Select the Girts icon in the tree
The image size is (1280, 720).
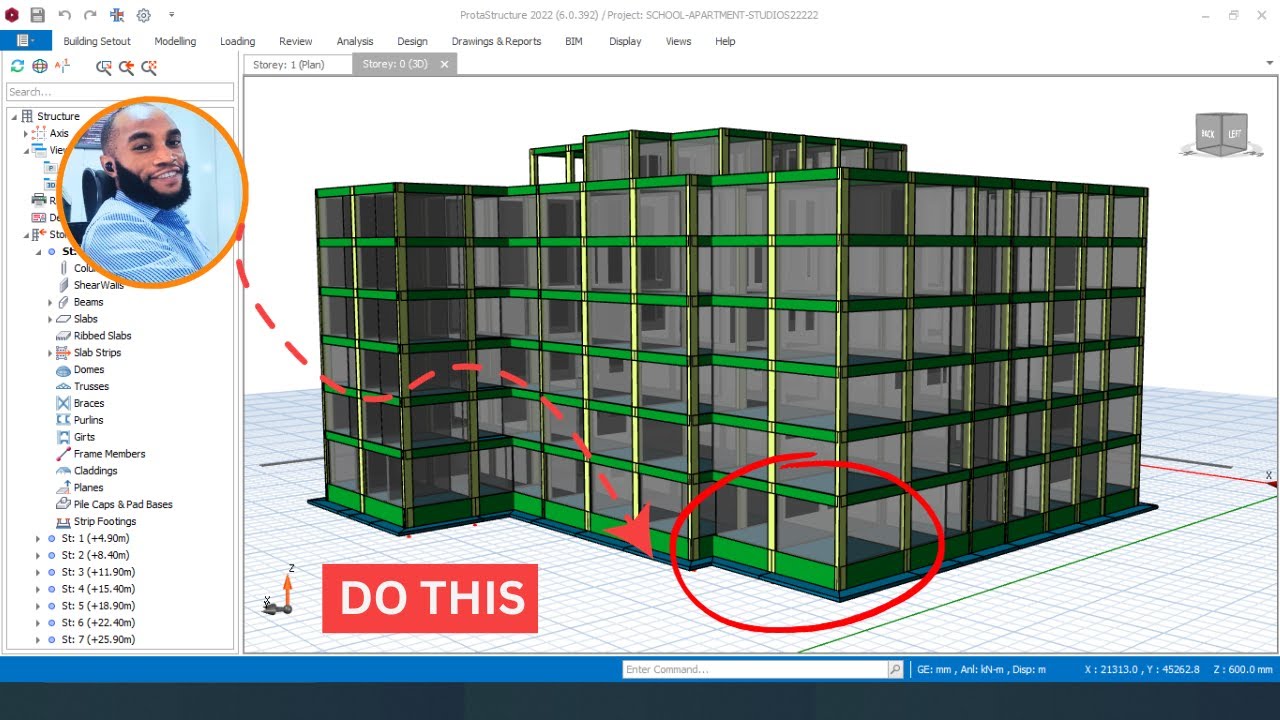64,437
